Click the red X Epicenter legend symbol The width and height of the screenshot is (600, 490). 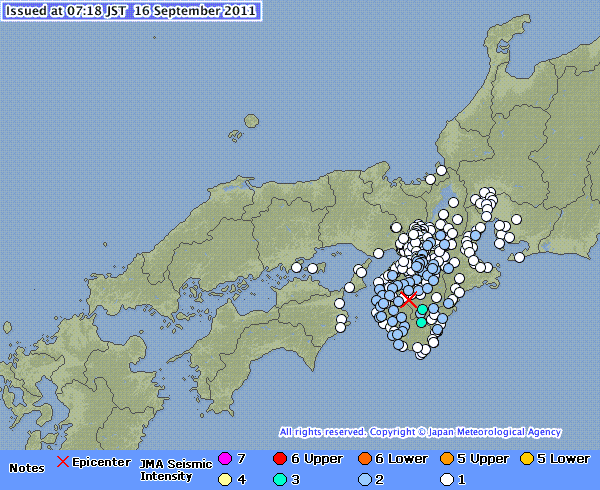pos(63,461)
